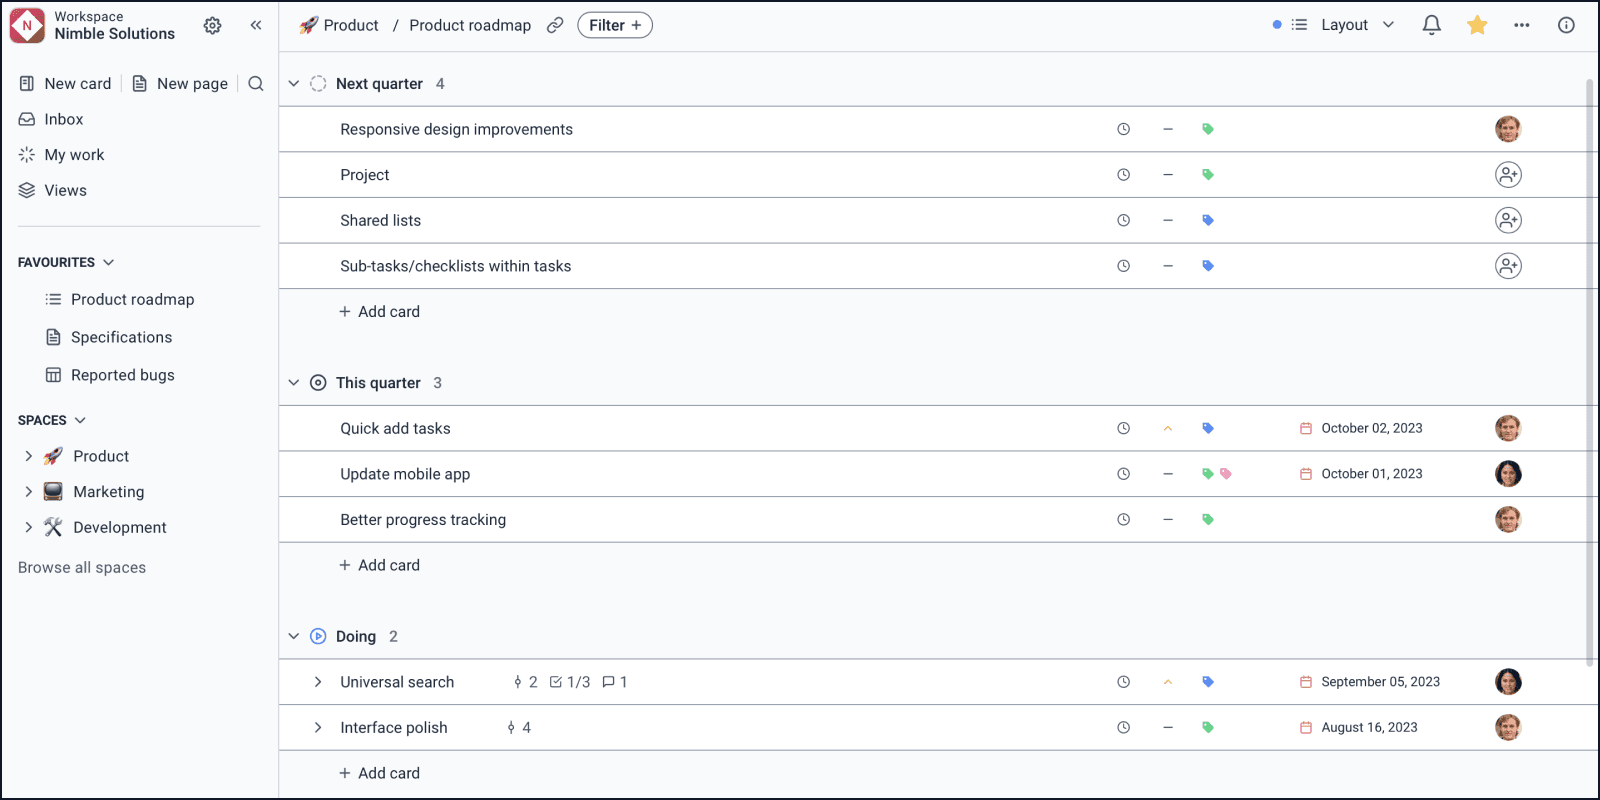Collapse the Next quarter group

[294, 84]
